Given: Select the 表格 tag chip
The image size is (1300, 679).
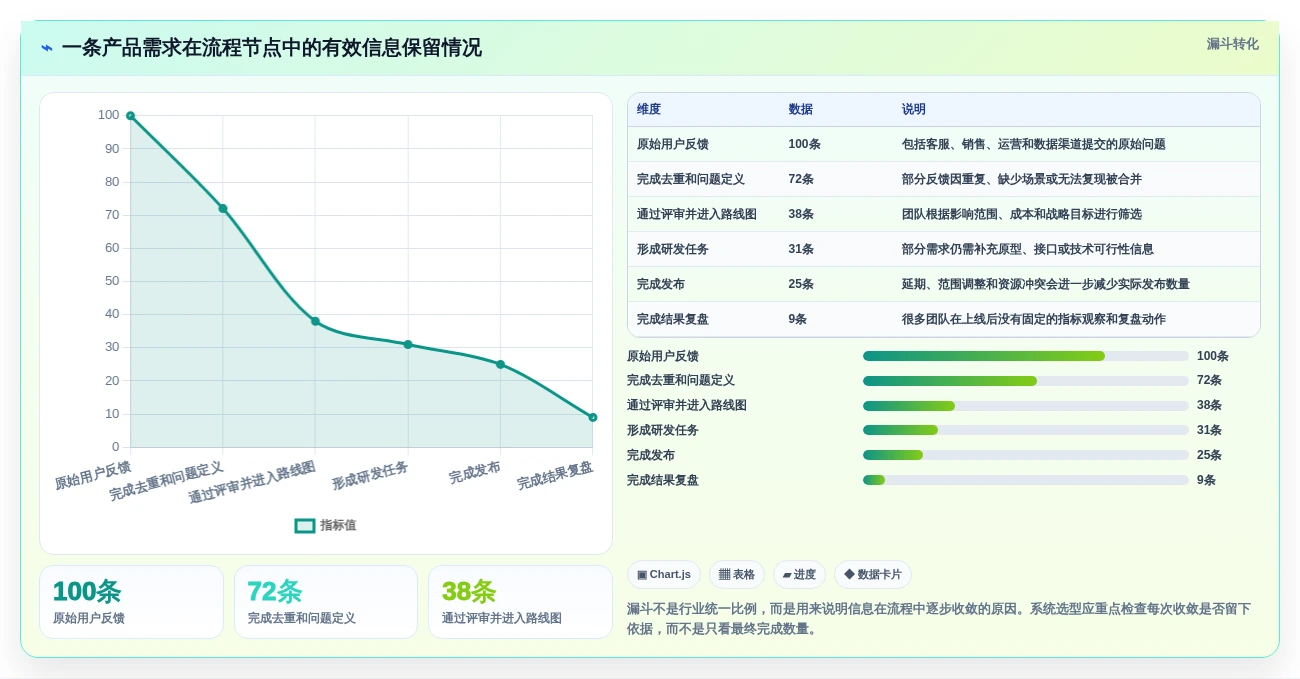Looking at the screenshot, I should point(737,574).
